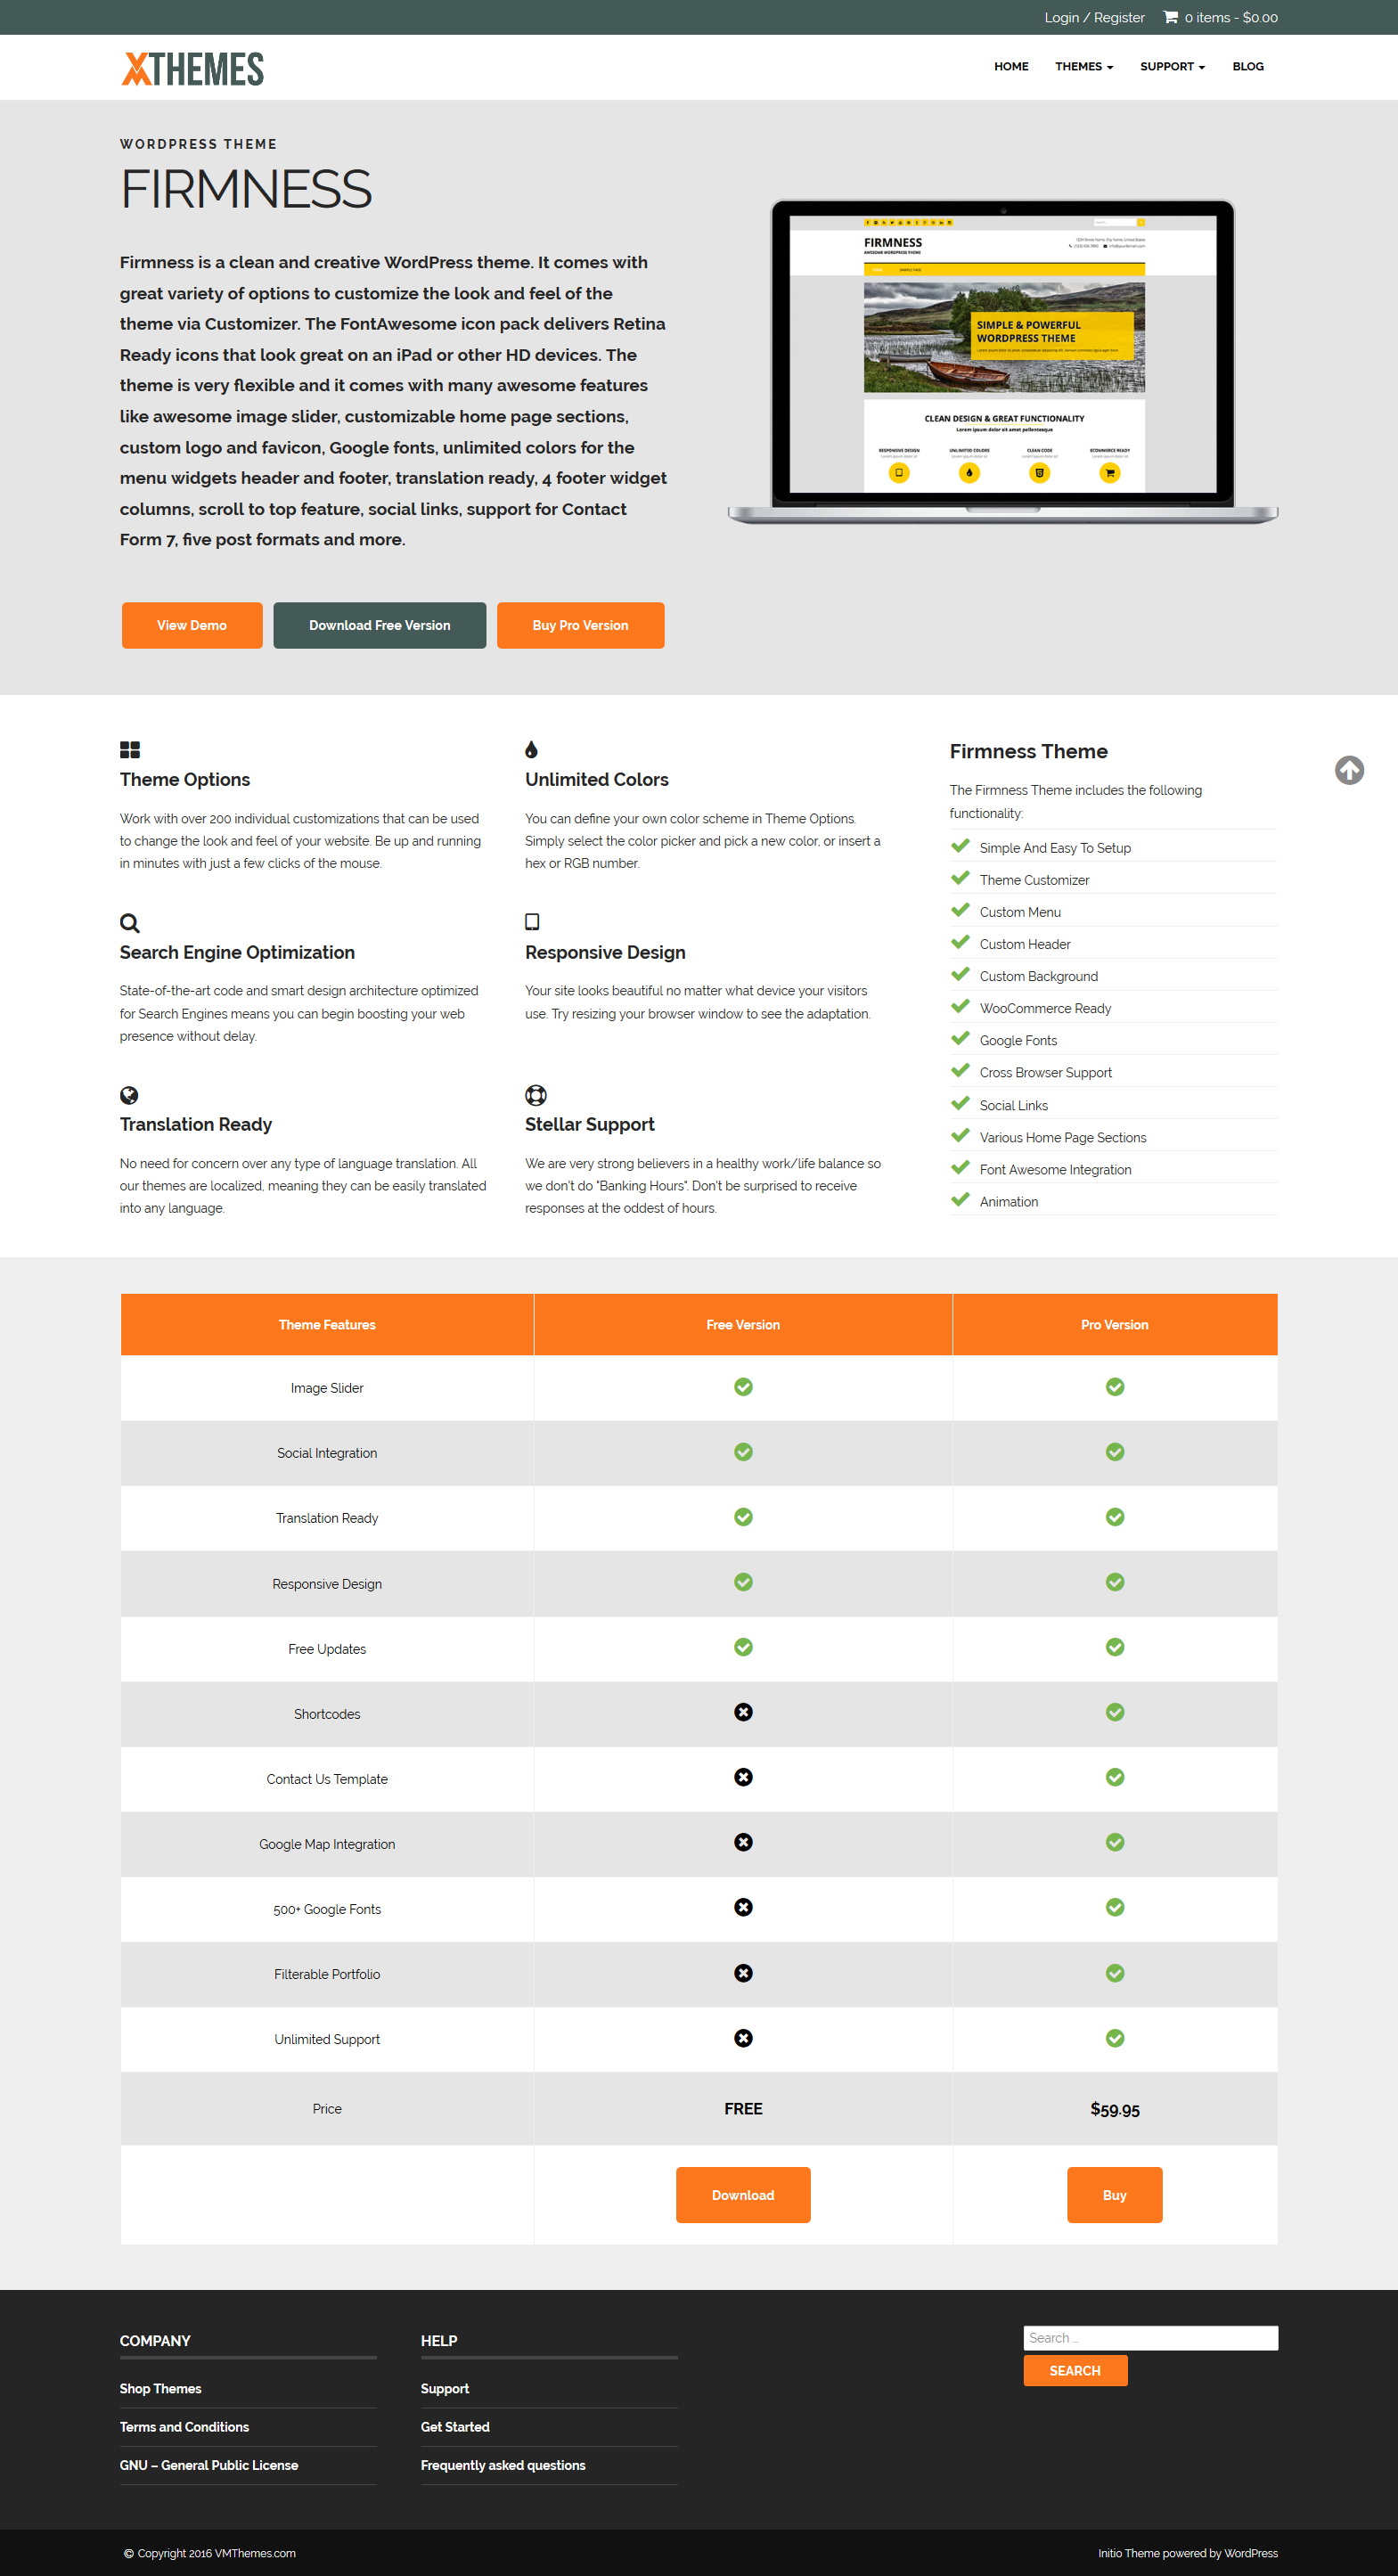Open the footer Support link under Help
The width and height of the screenshot is (1398, 2576).
445,2388
